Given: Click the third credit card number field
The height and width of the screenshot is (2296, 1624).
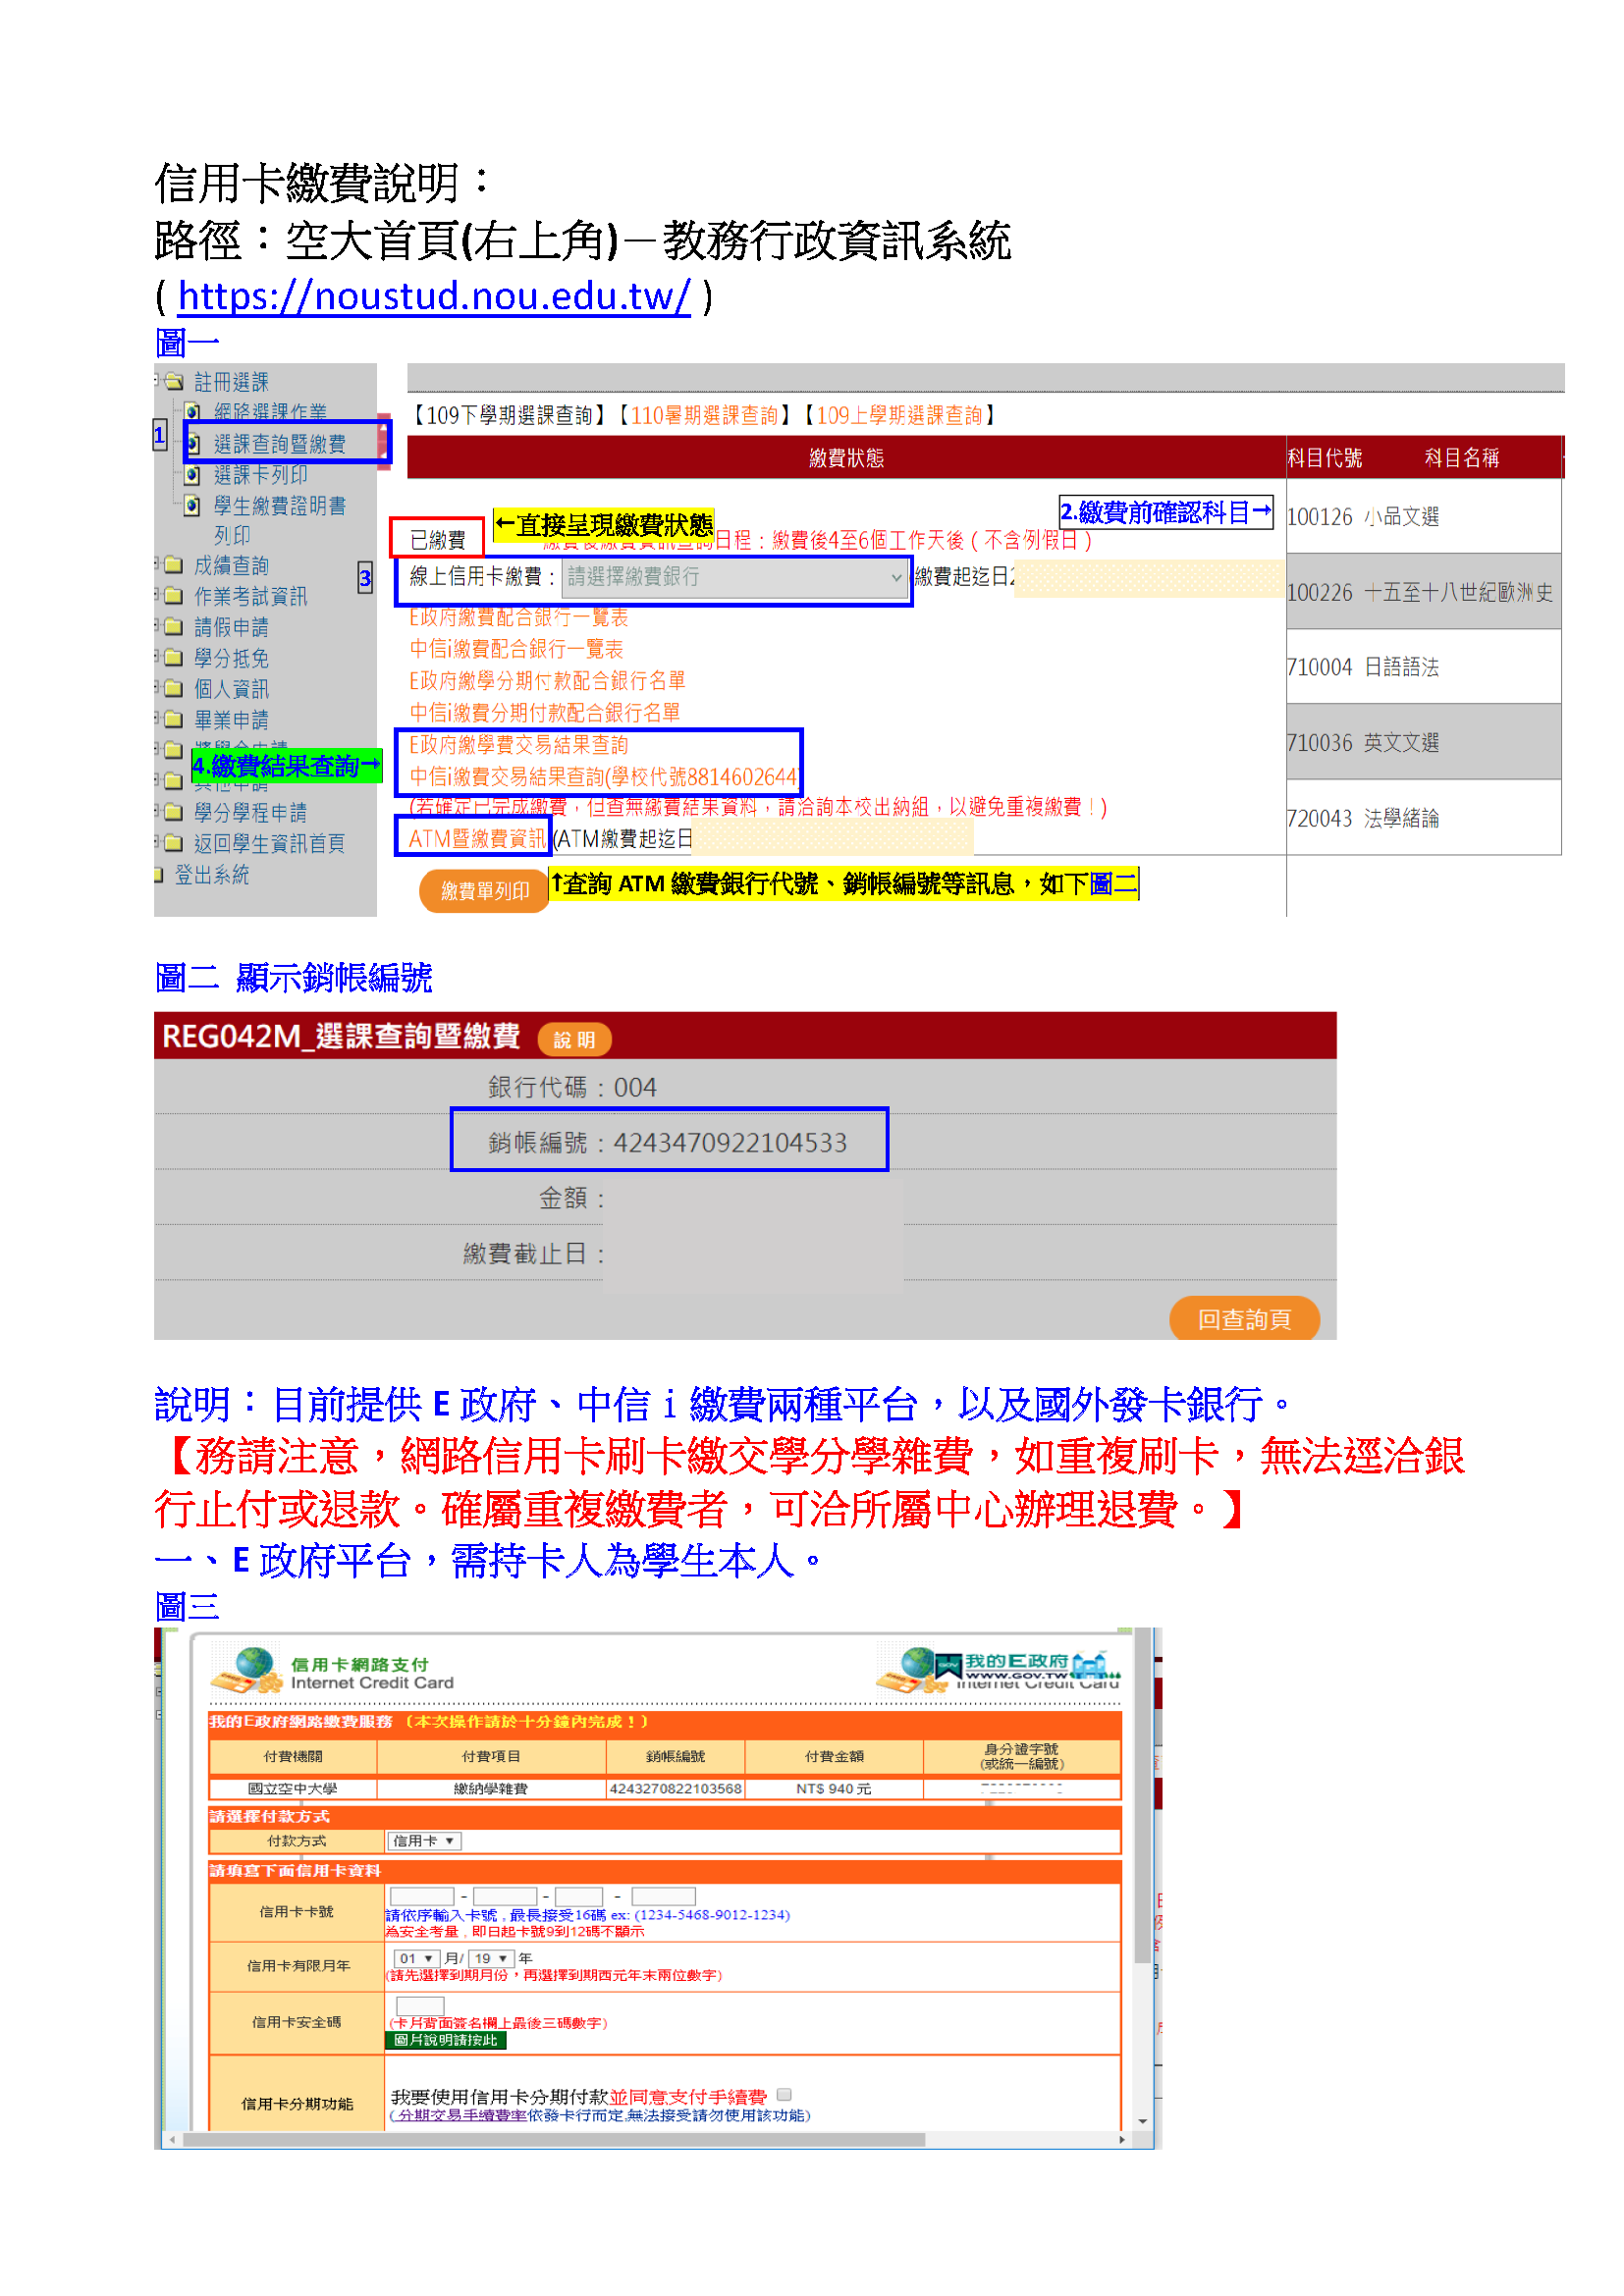Looking at the screenshot, I should tap(579, 1896).
